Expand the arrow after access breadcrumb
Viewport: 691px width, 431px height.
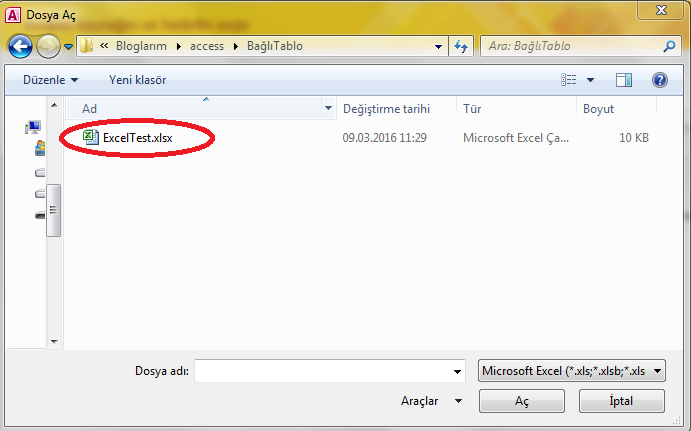point(236,46)
